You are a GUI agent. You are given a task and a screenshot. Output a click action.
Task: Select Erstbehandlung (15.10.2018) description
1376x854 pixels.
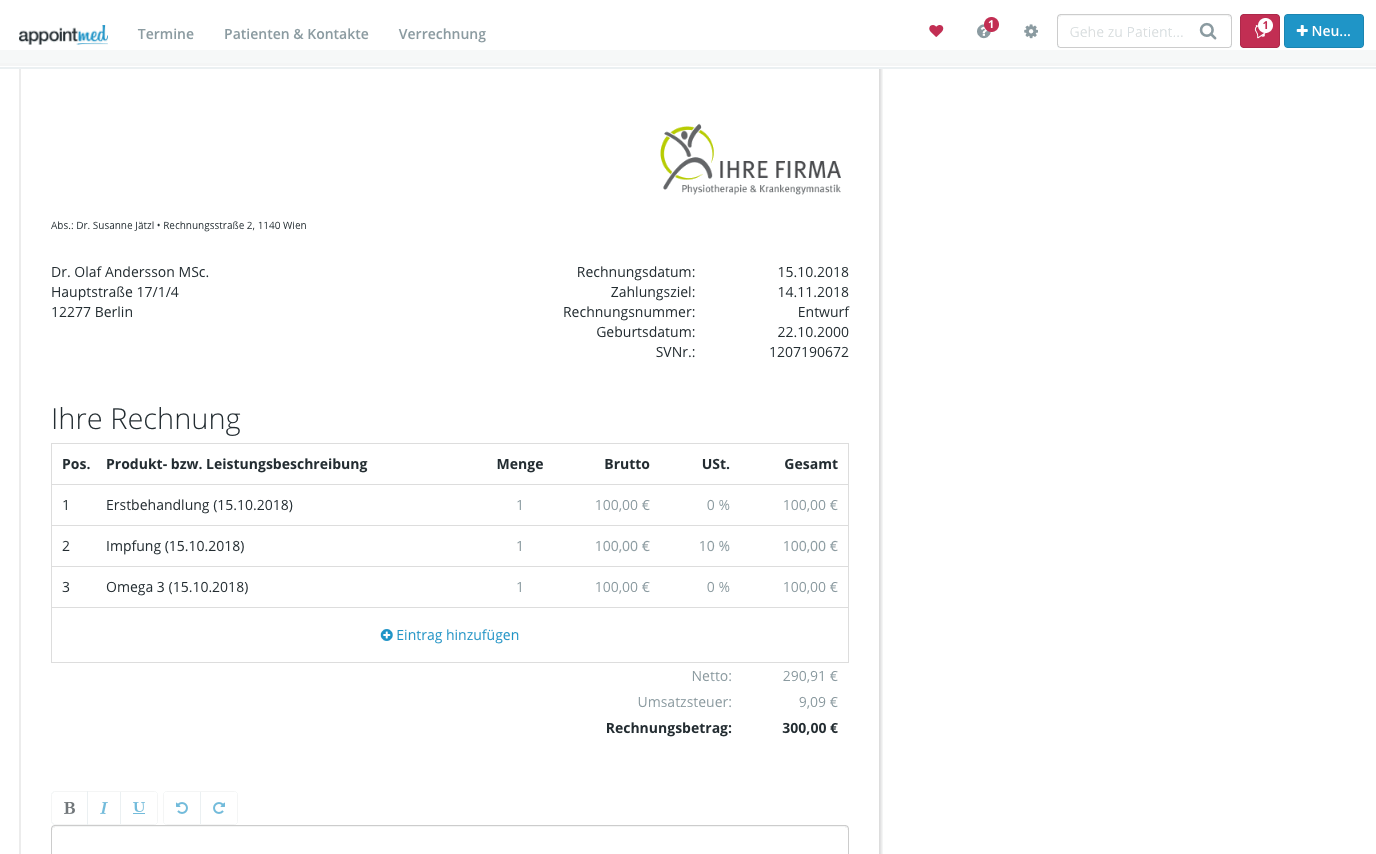[x=199, y=505]
